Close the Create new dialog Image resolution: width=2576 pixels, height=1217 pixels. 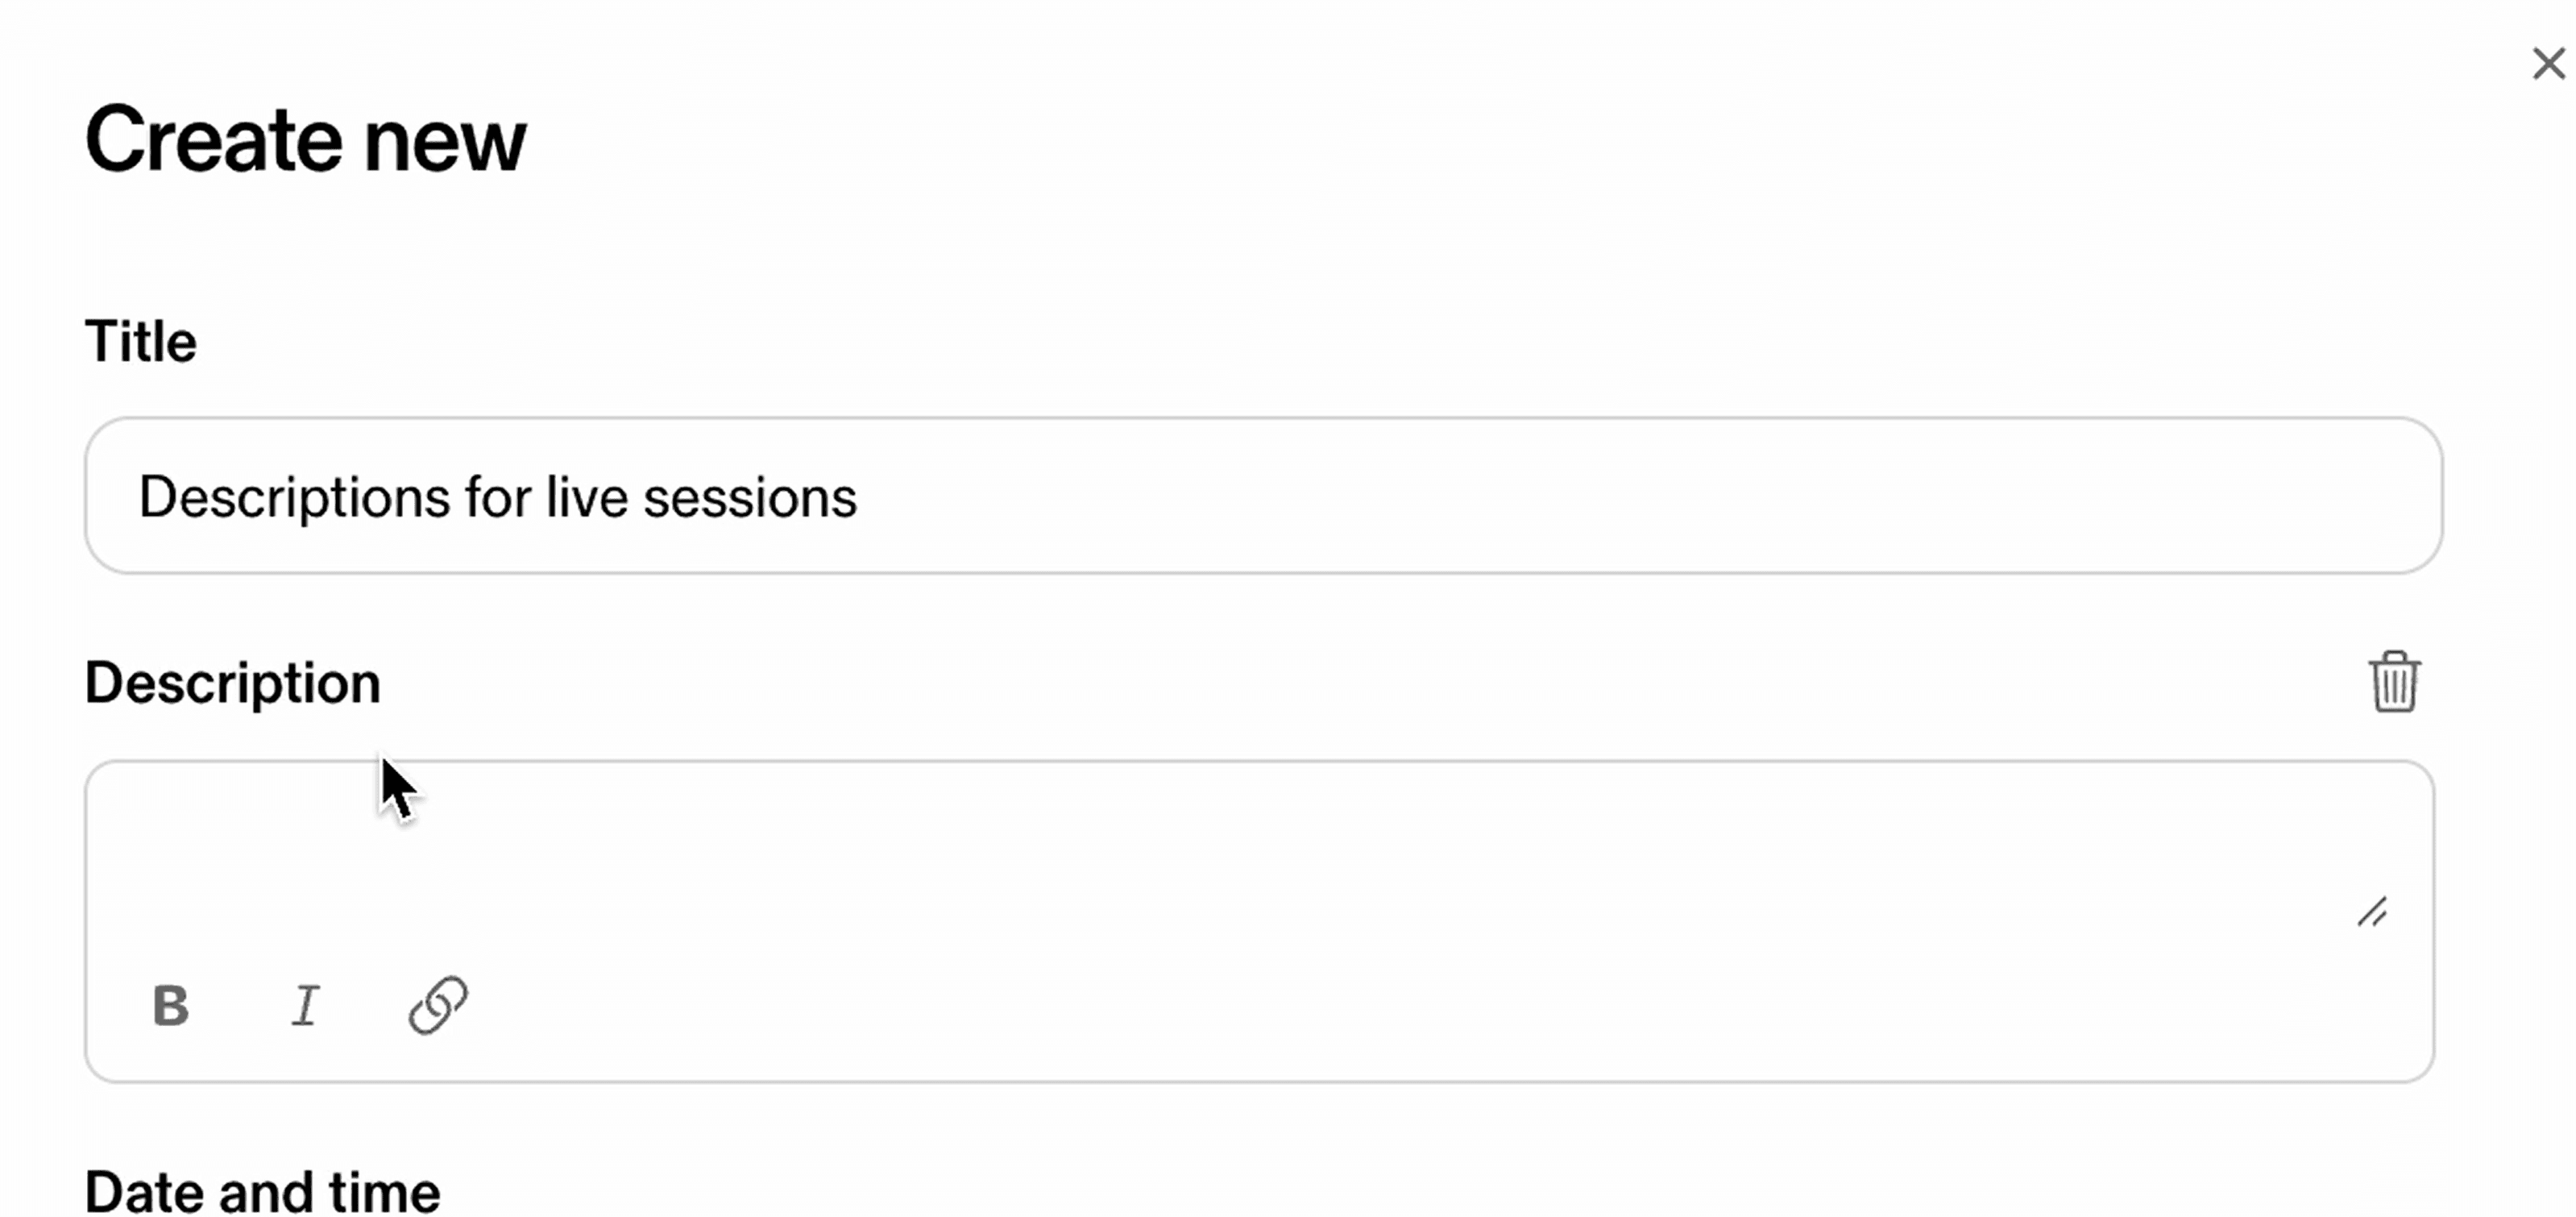click(x=2548, y=64)
